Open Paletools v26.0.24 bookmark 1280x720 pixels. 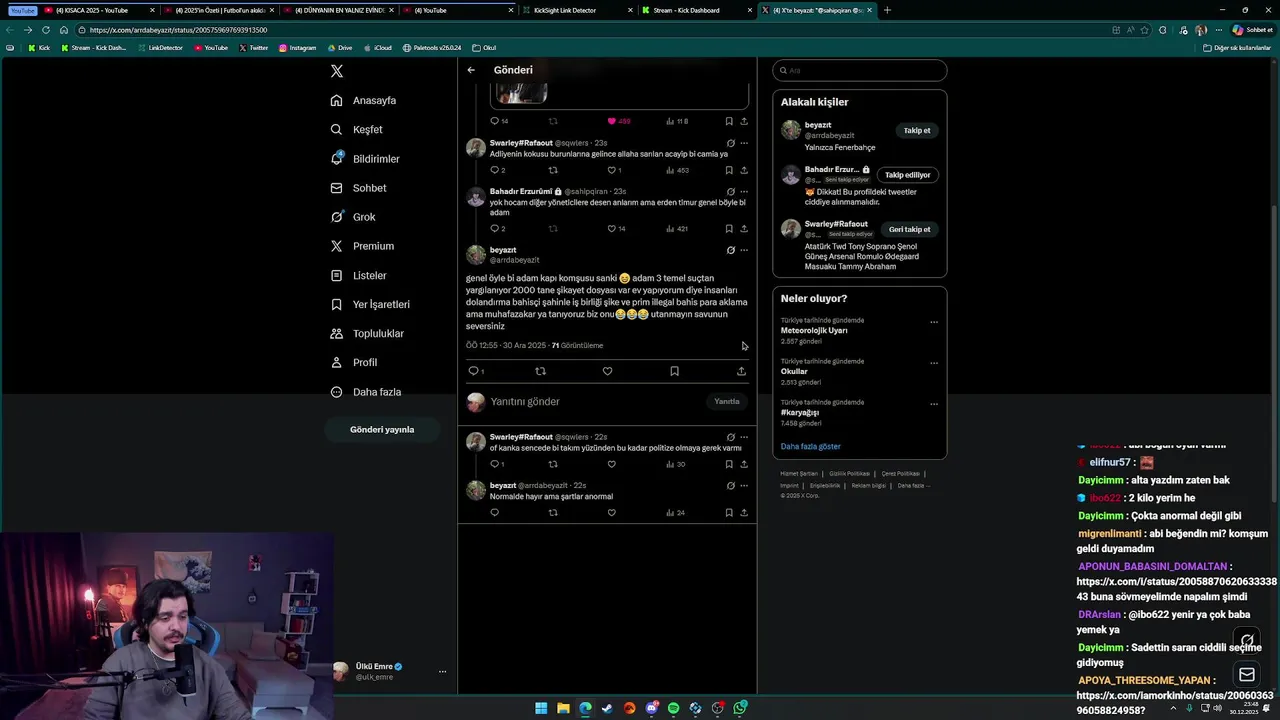(x=432, y=48)
